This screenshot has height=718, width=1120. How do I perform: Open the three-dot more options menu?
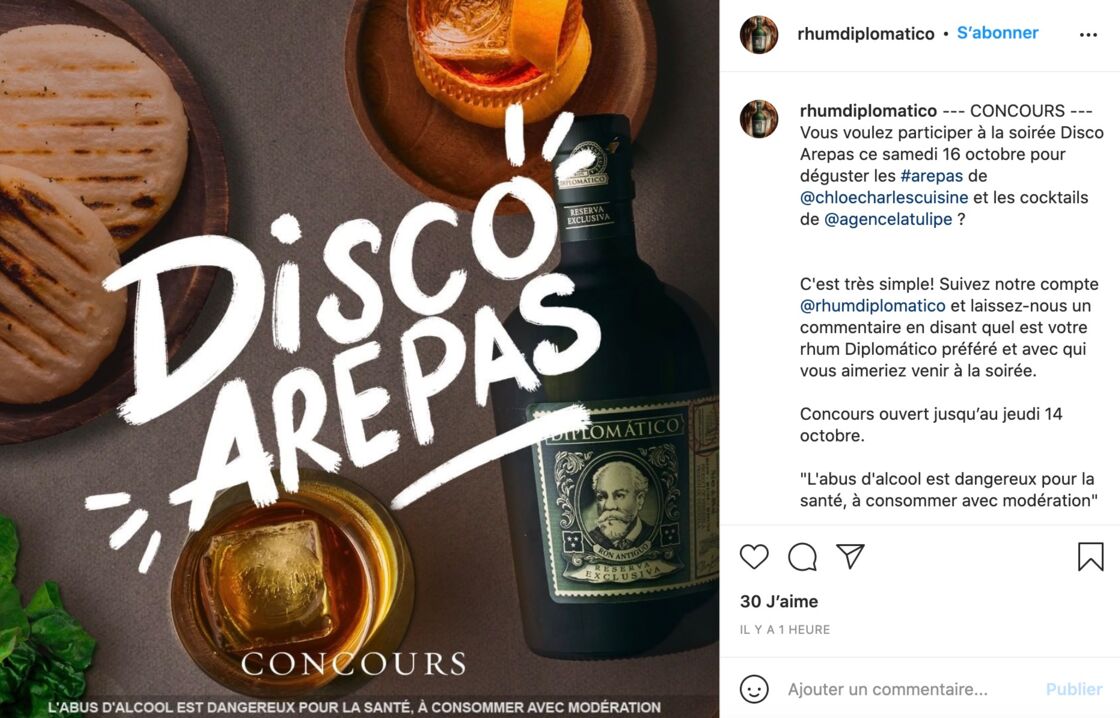coord(1088,35)
